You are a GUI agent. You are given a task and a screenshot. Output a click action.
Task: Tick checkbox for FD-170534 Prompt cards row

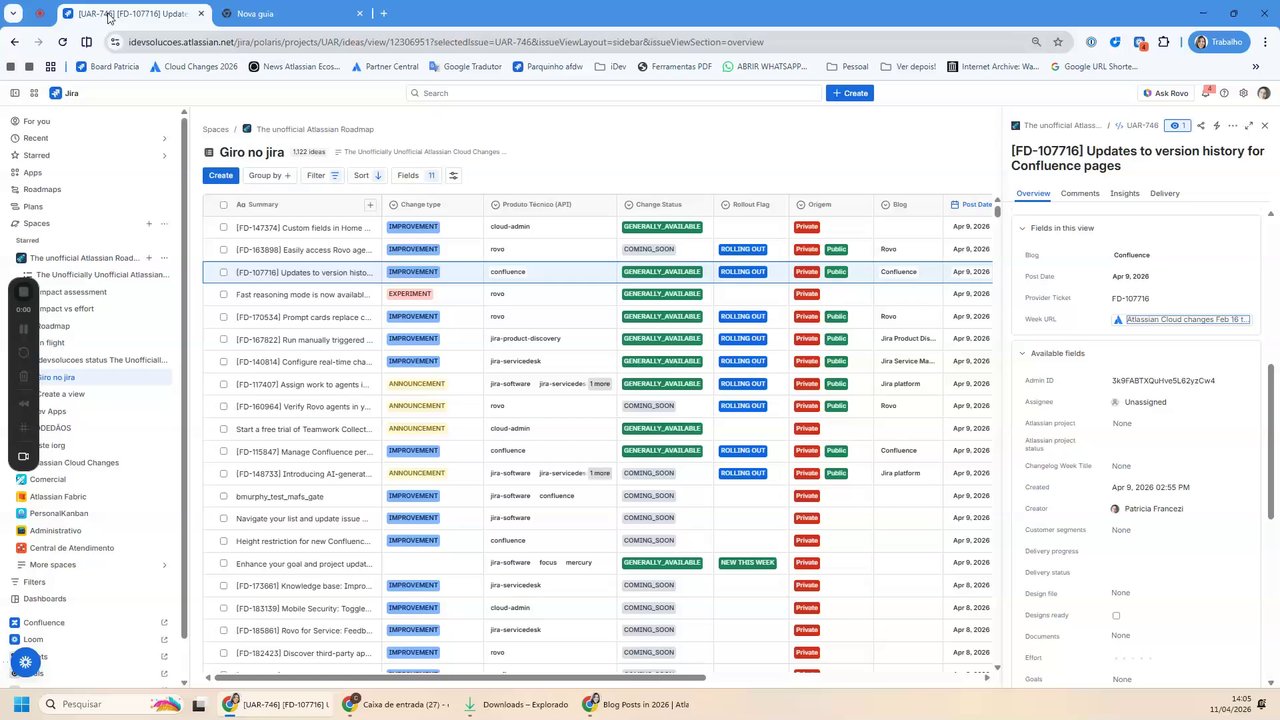coord(223,317)
